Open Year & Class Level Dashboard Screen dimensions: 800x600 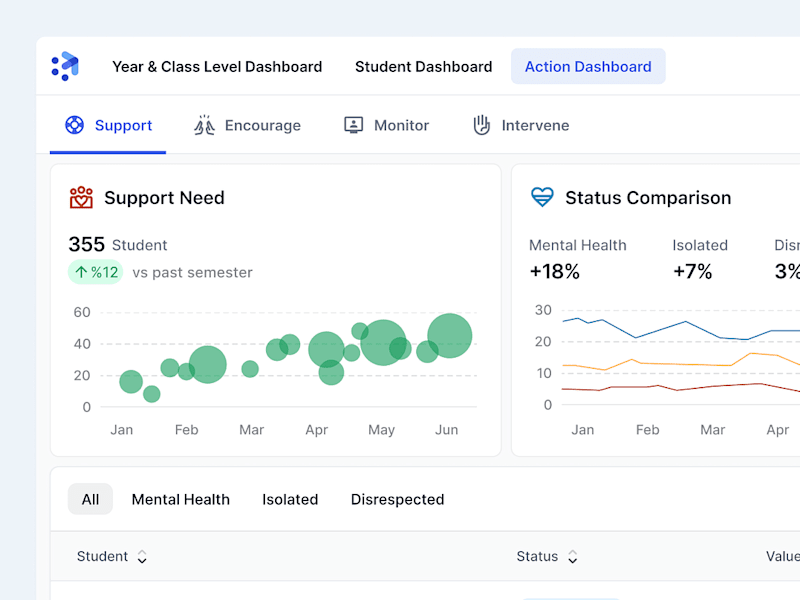217,67
